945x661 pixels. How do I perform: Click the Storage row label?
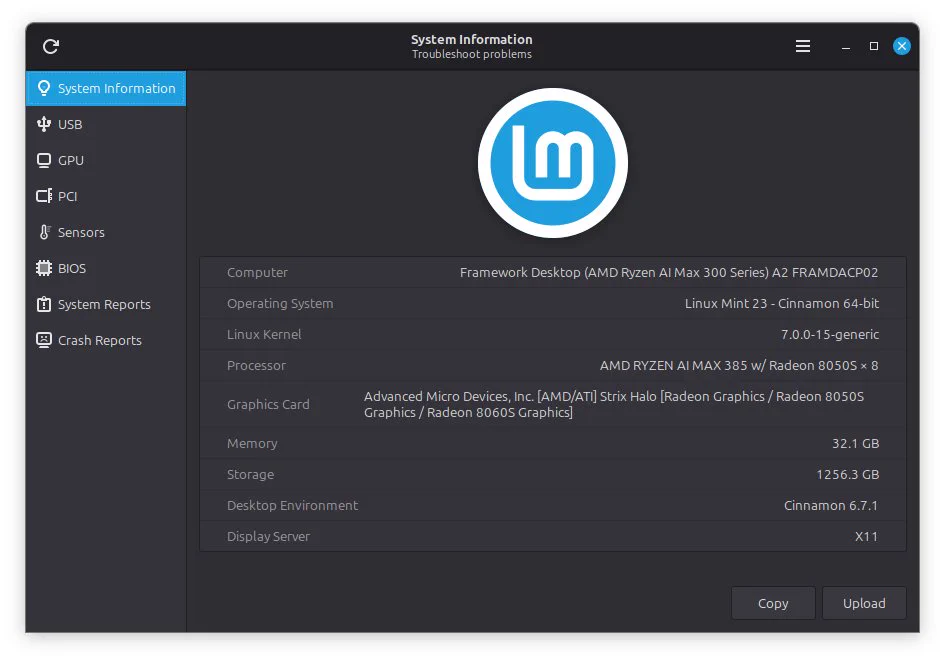click(250, 474)
